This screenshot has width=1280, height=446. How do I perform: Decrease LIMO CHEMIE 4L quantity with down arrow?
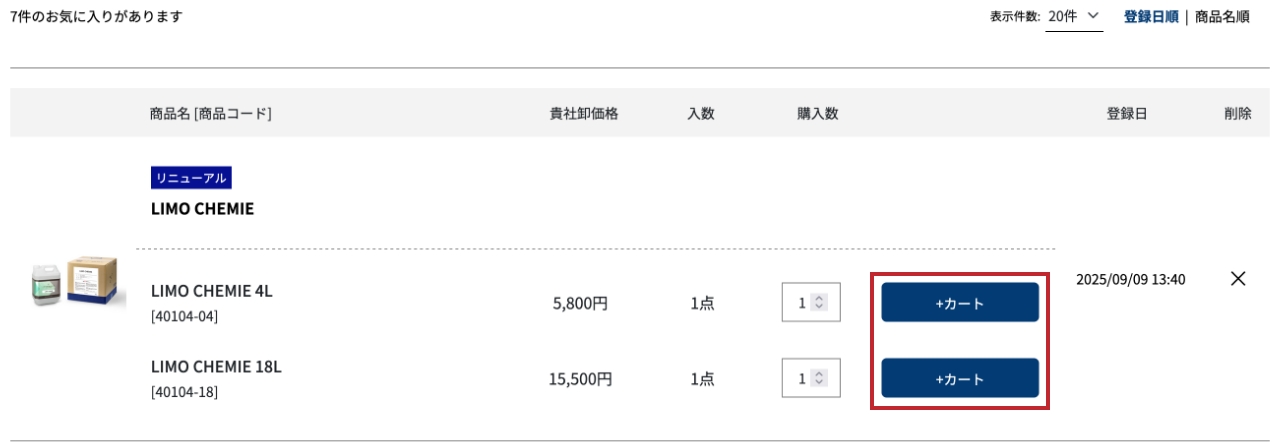click(820, 306)
